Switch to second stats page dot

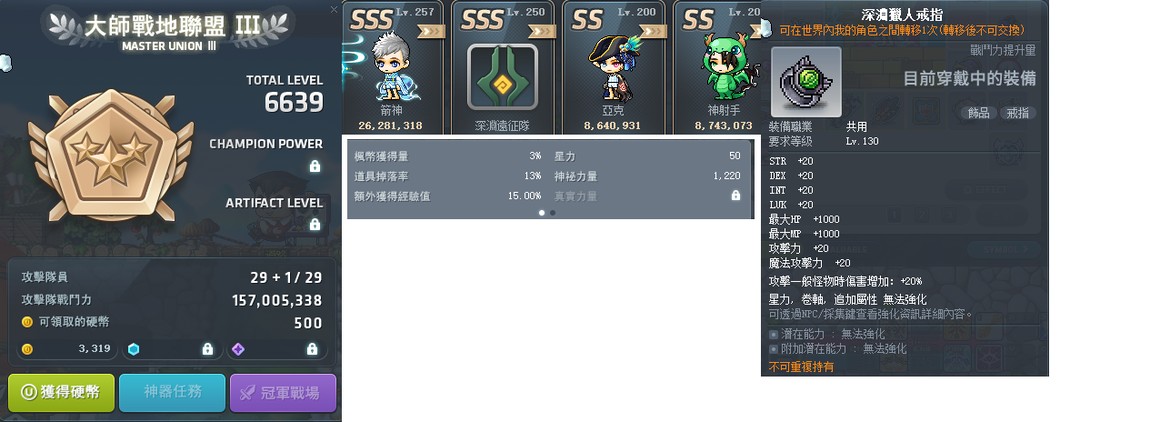553,213
